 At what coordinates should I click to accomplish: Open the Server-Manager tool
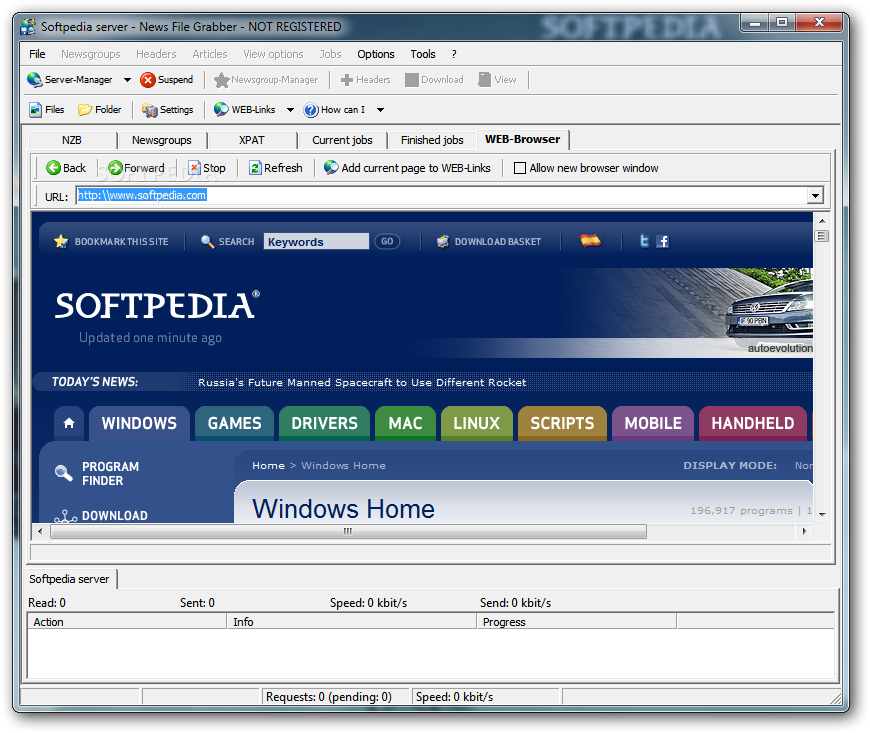[x=69, y=80]
